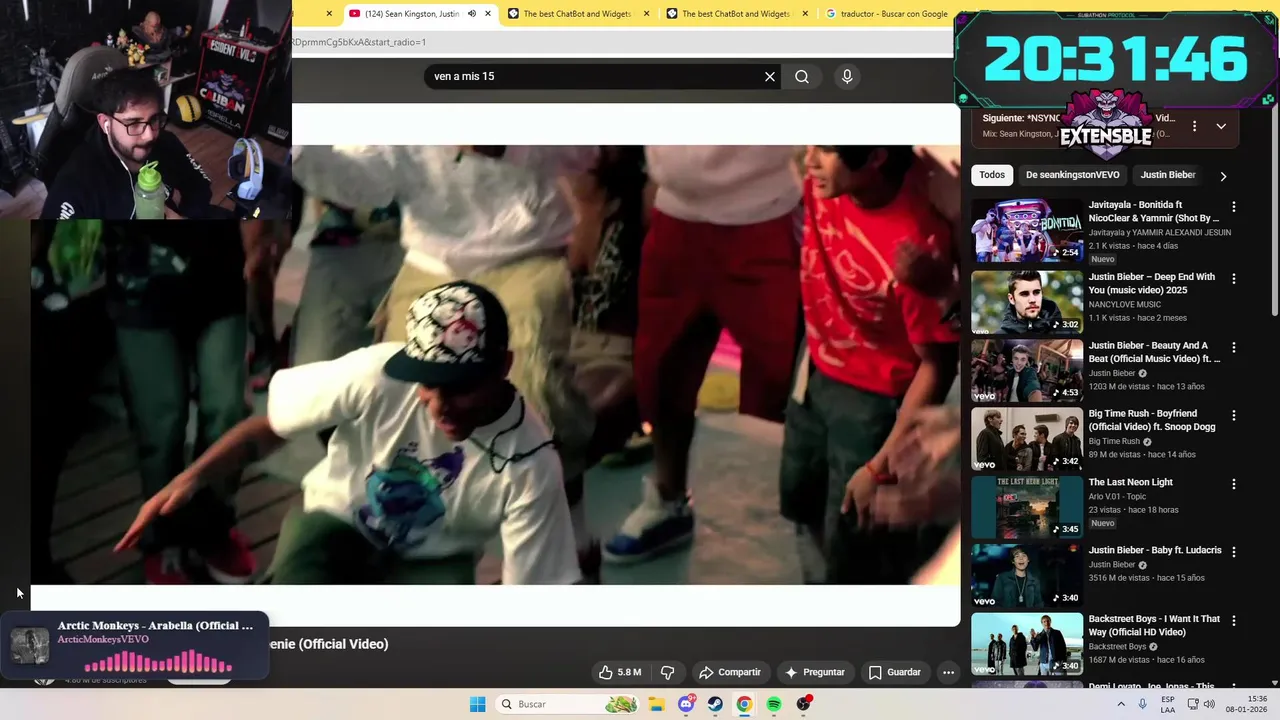The height and width of the screenshot is (720, 1280).
Task: Open options for Javitayala Bonitida video
Action: (x=1233, y=207)
